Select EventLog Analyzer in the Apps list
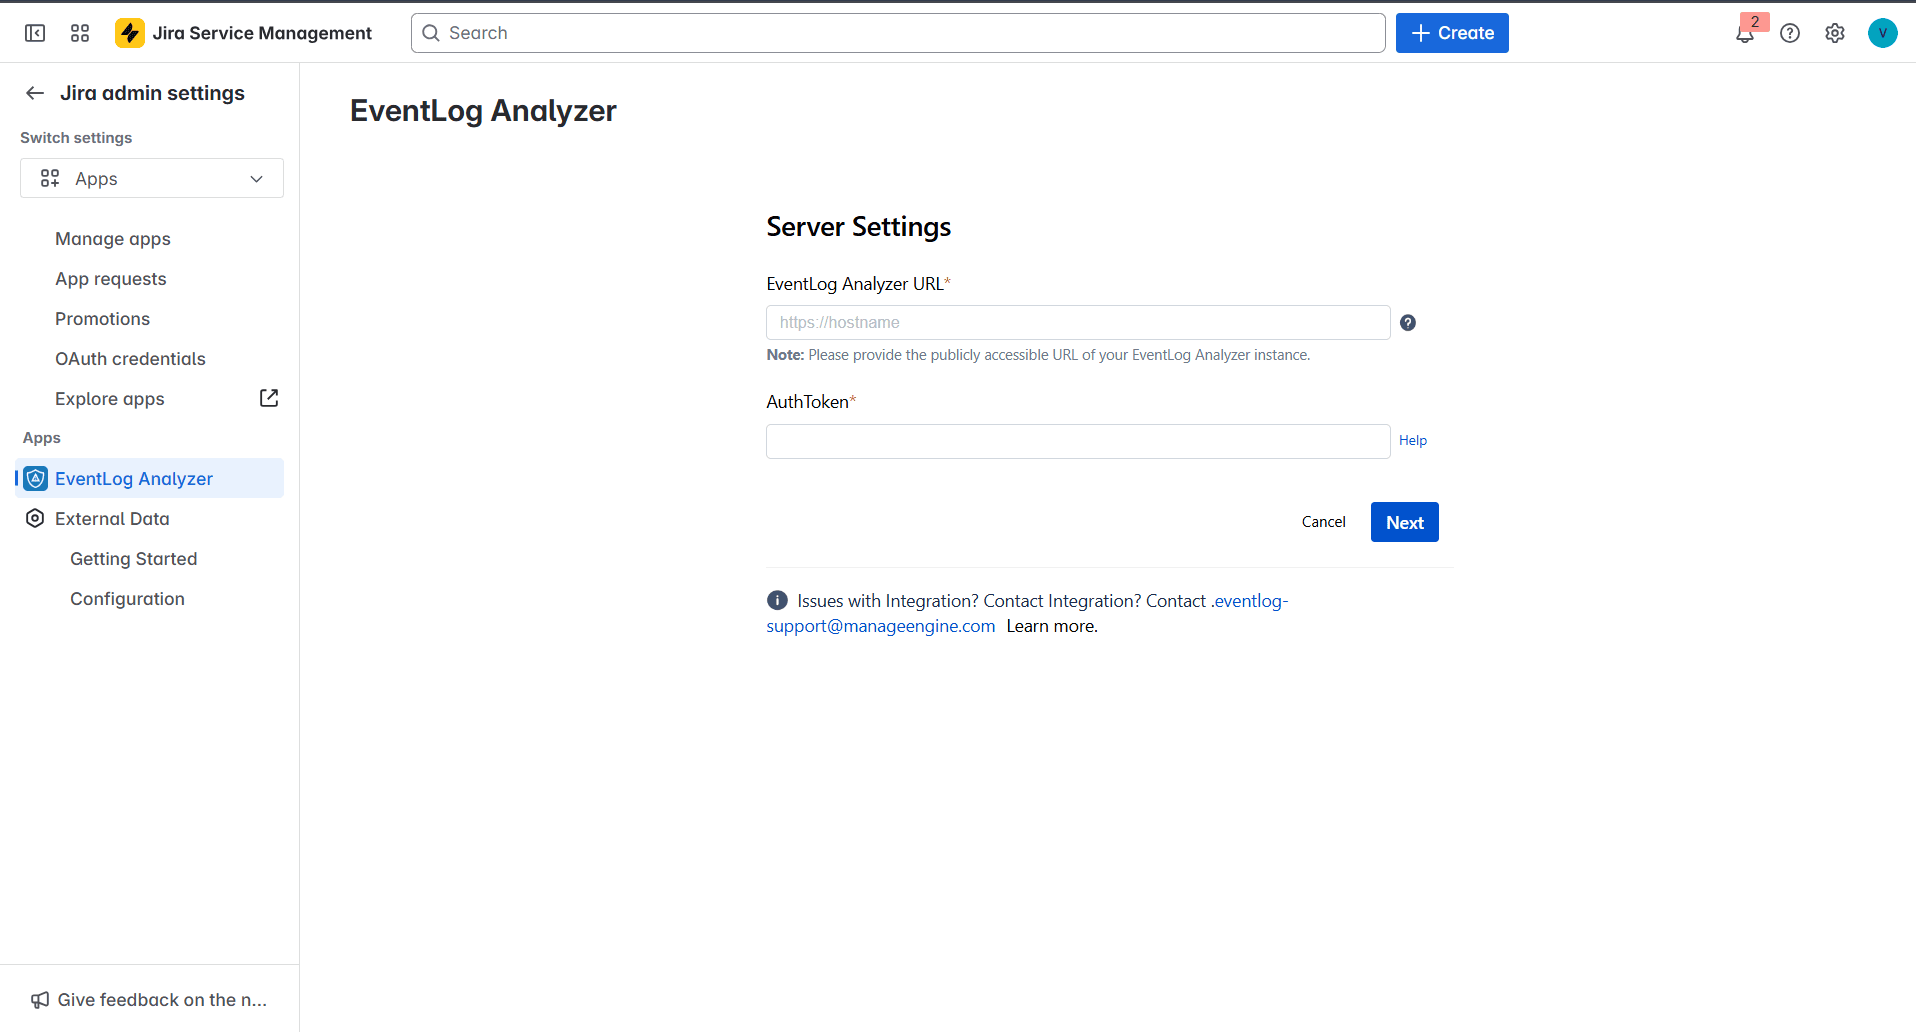Image resolution: width=1916 pixels, height=1032 pixels. [150, 478]
